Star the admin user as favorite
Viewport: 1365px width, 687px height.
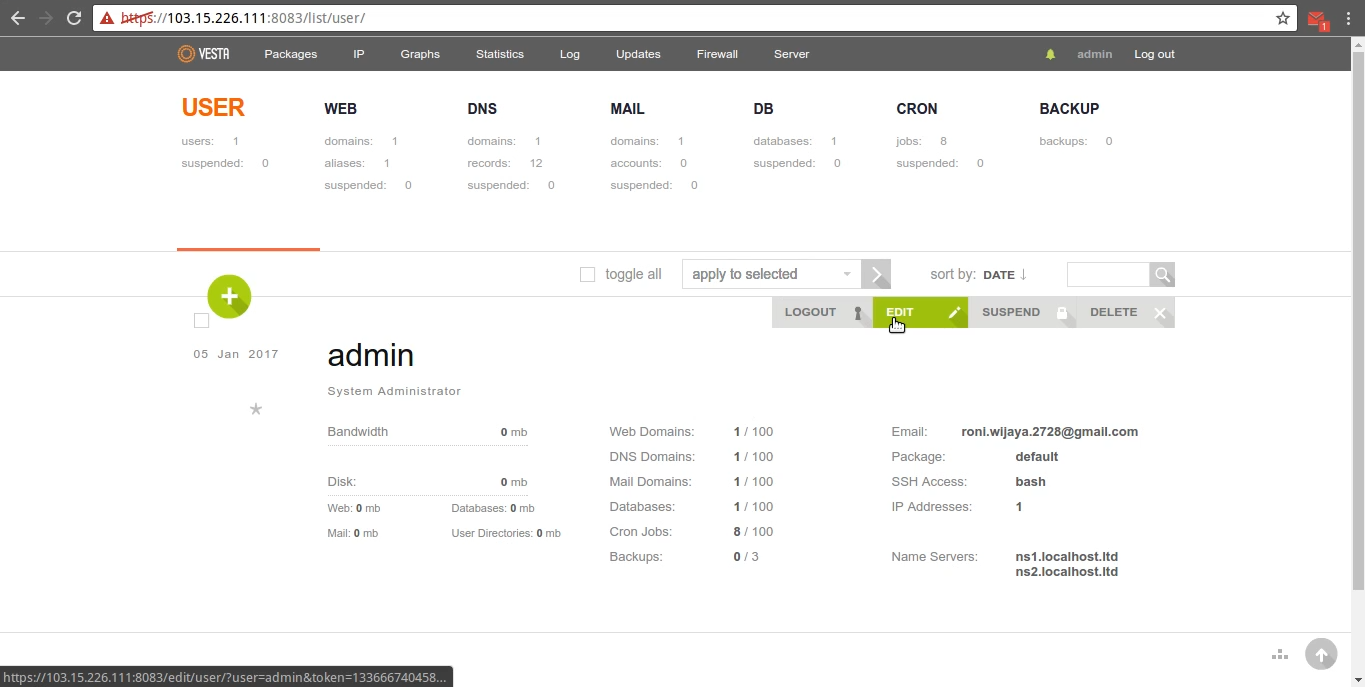[x=255, y=409]
